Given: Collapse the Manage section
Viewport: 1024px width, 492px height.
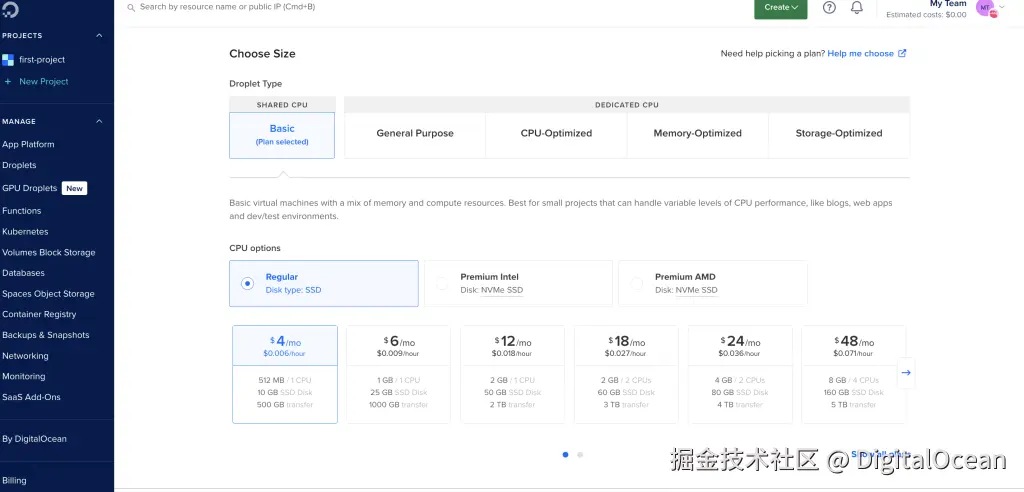Looking at the screenshot, I should (x=99, y=122).
